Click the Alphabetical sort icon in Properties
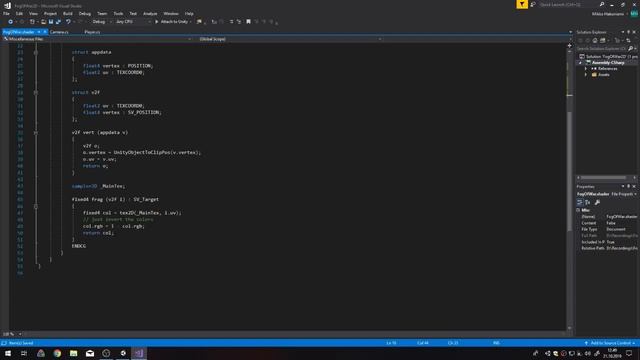 point(588,202)
